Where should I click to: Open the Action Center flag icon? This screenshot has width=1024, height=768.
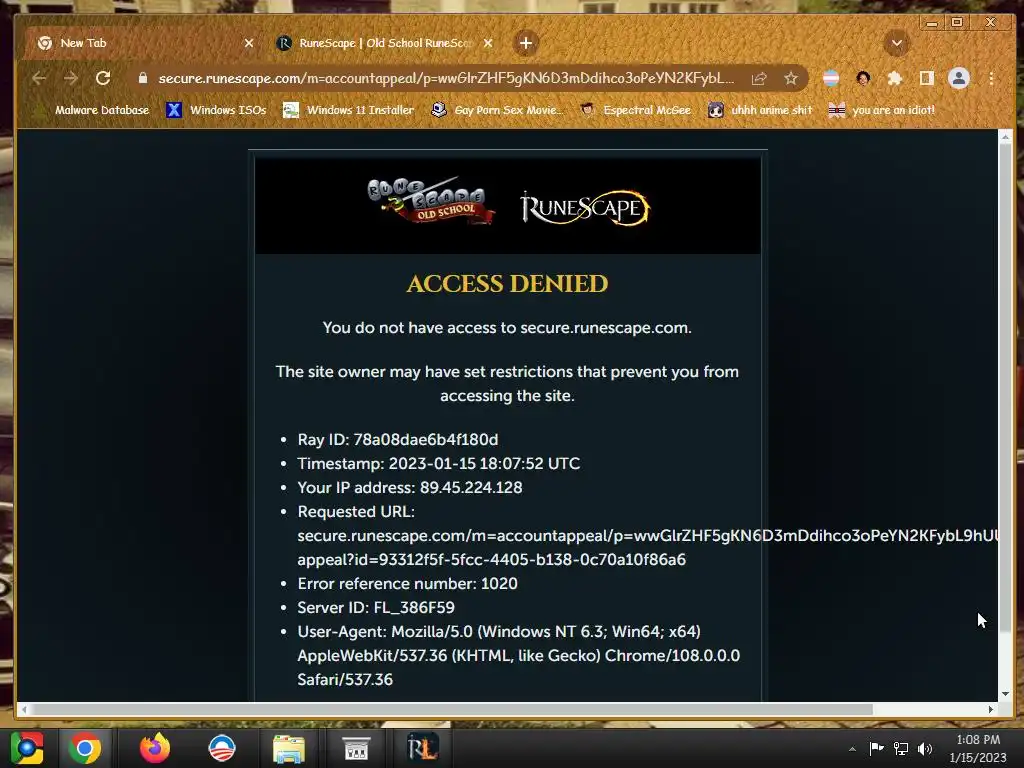(876, 748)
